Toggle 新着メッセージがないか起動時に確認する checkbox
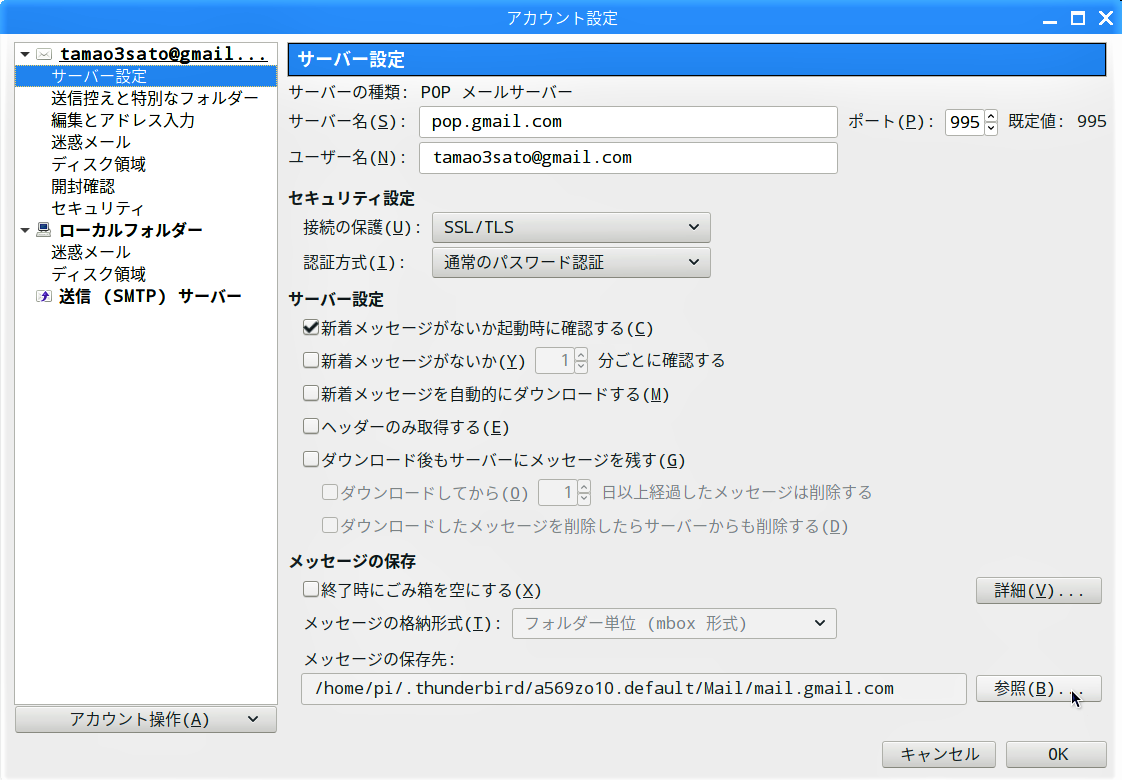1122x780 pixels. click(311, 328)
